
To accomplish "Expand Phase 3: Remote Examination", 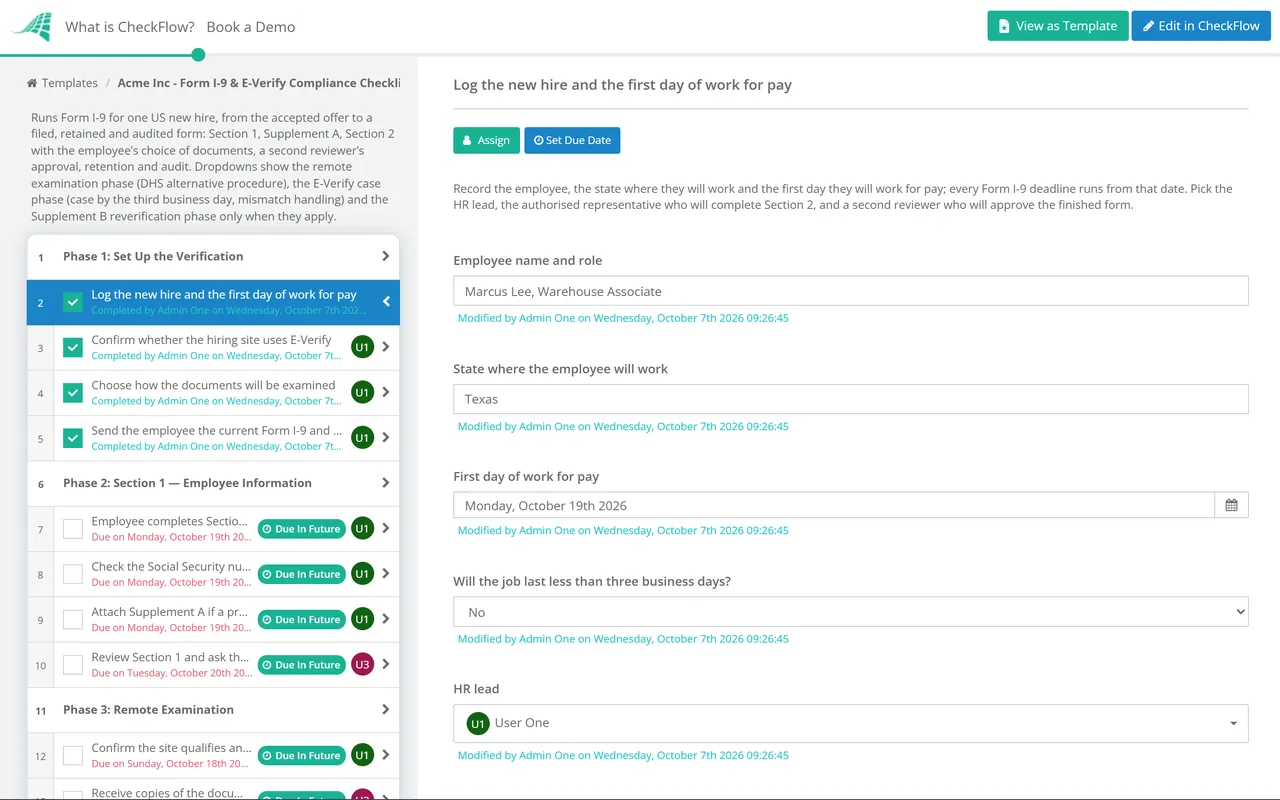I will click(213, 710).
